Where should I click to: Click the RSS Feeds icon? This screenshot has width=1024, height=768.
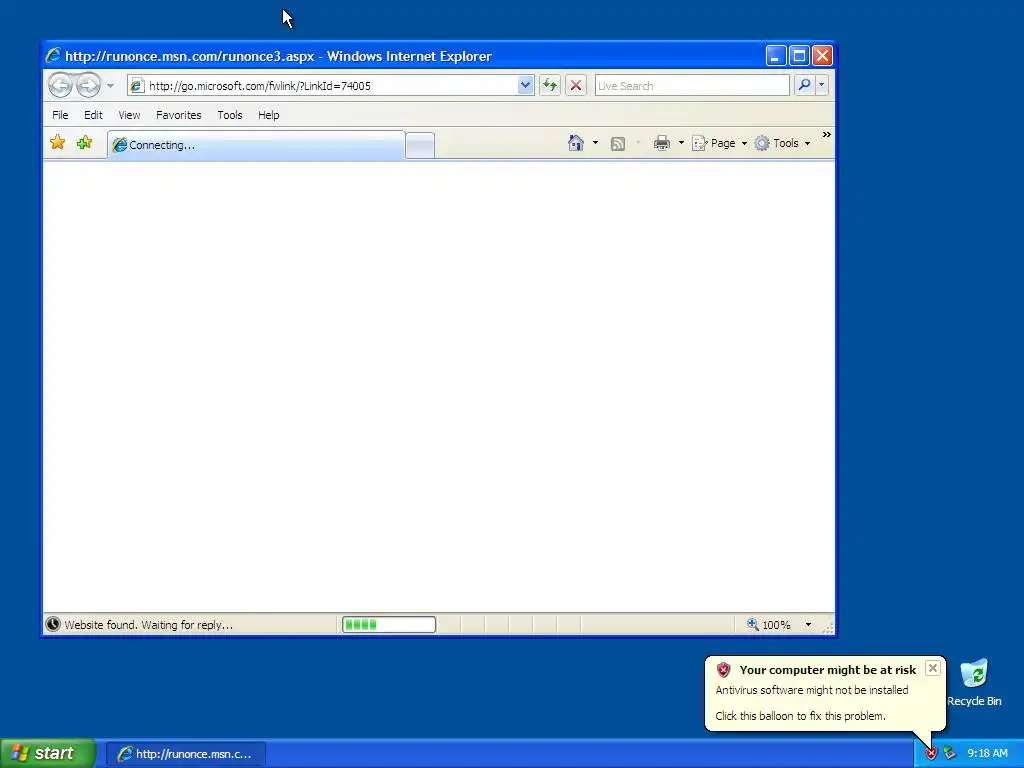(618, 144)
